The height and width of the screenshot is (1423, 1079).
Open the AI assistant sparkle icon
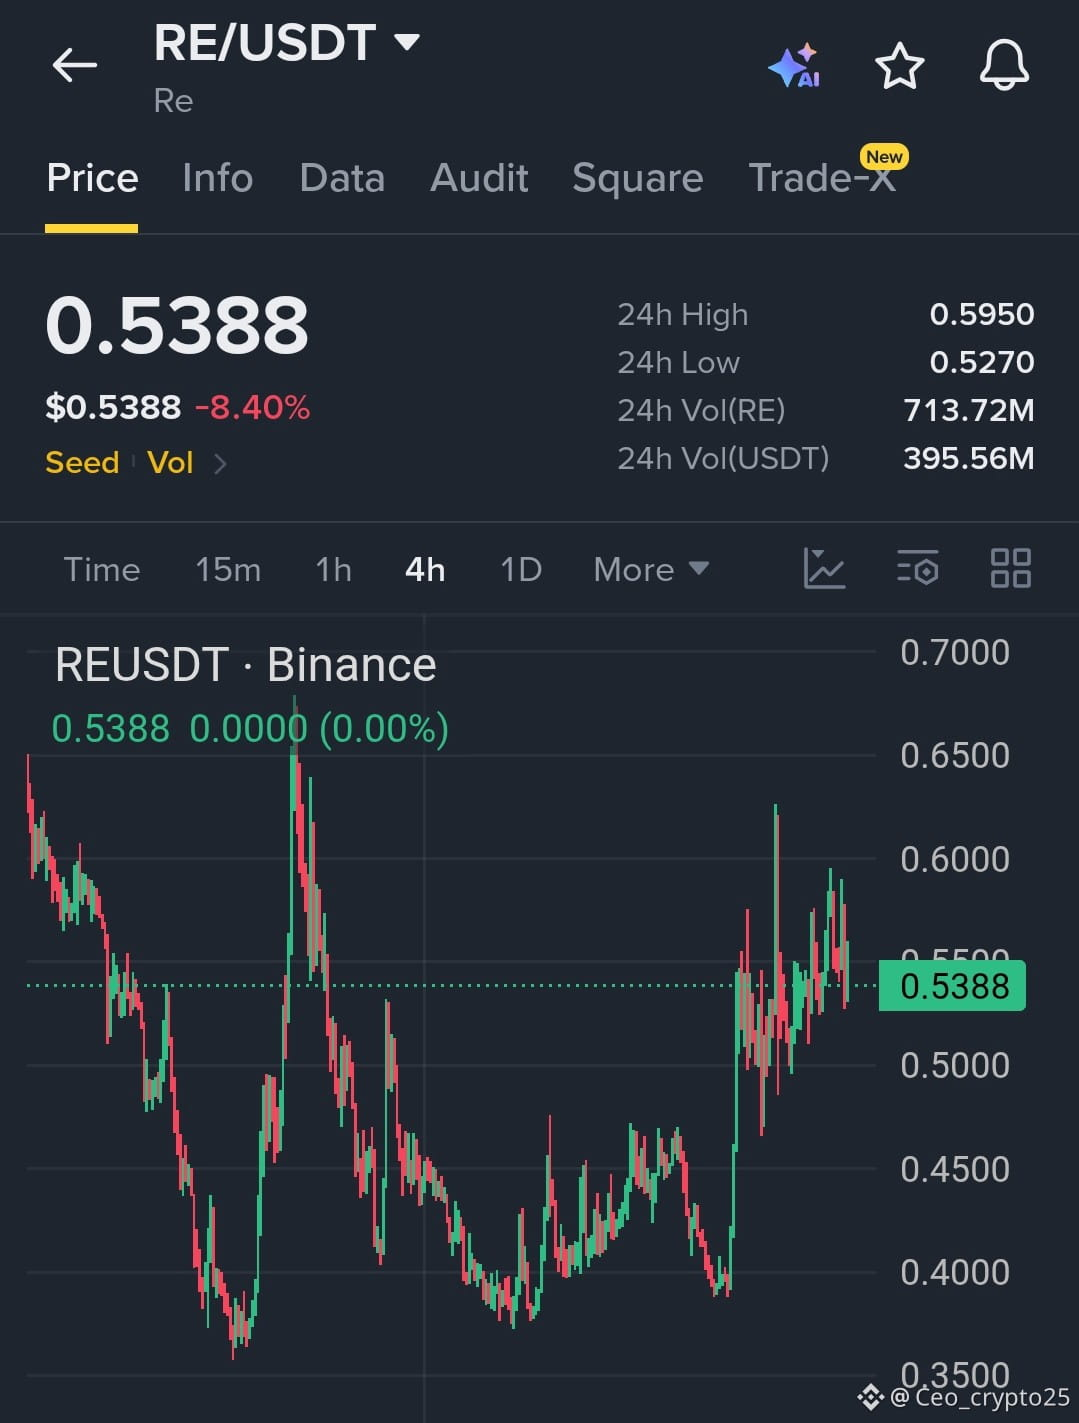click(795, 66)
